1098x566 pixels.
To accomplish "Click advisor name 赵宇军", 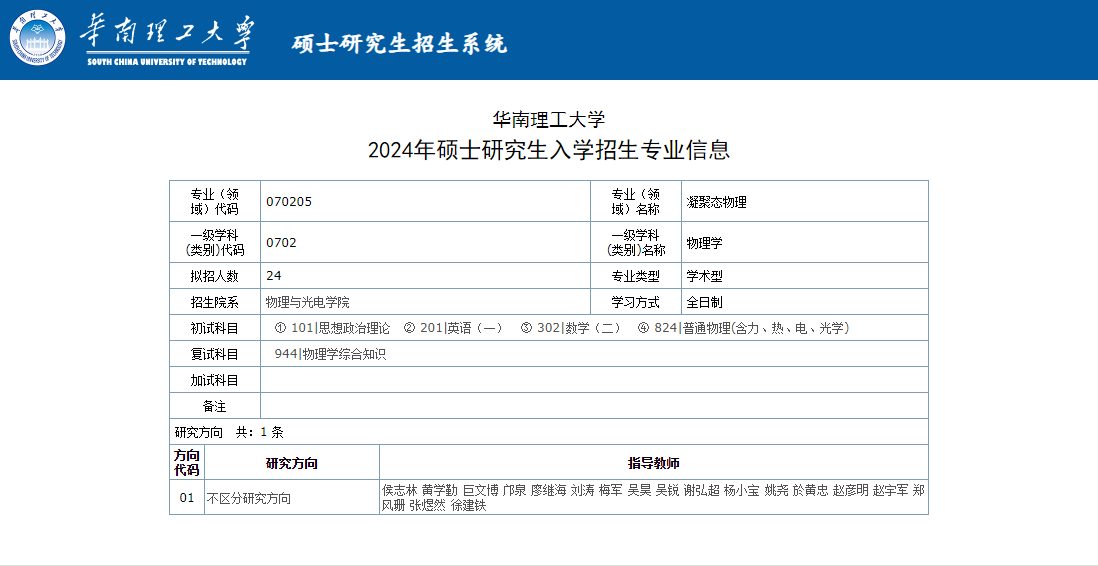I will [x=891, y=490].
